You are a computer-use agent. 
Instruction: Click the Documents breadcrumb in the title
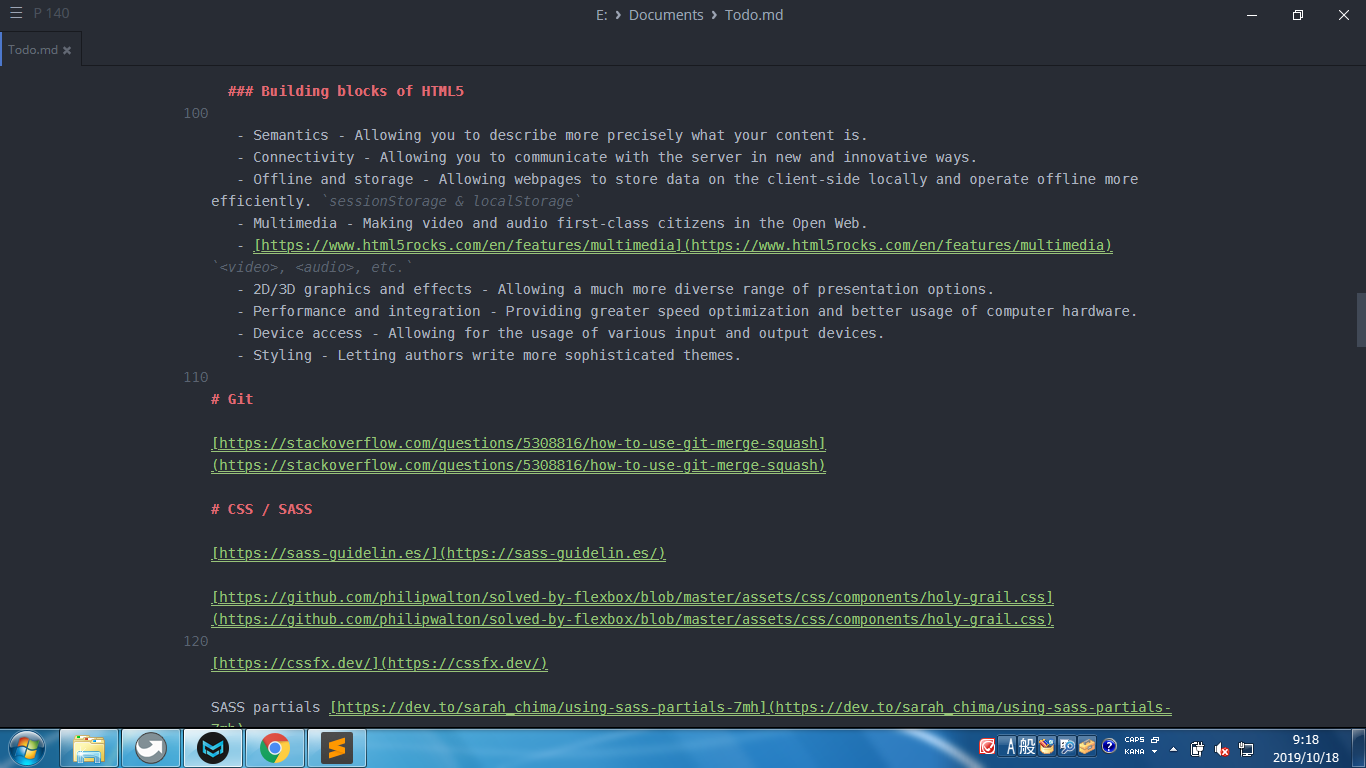tap(666, 15)
